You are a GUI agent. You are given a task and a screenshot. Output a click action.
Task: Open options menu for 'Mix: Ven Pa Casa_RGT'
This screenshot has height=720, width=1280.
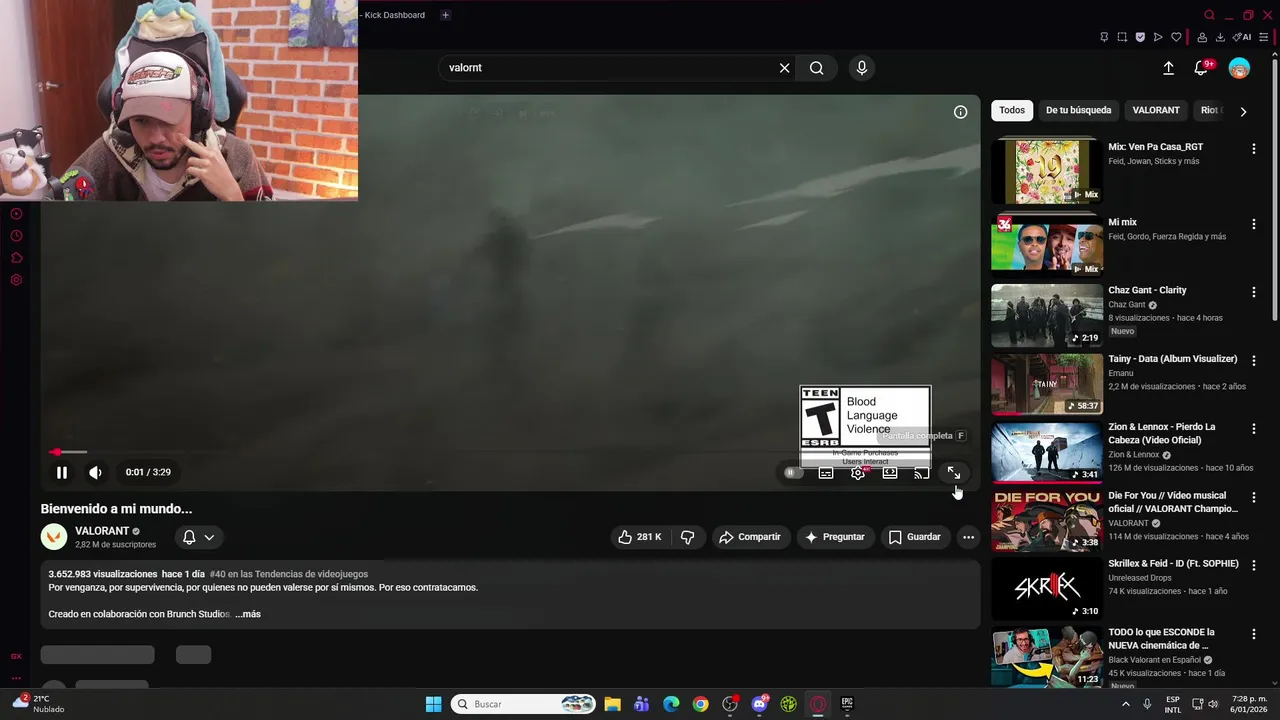[x=1253, y=148]
